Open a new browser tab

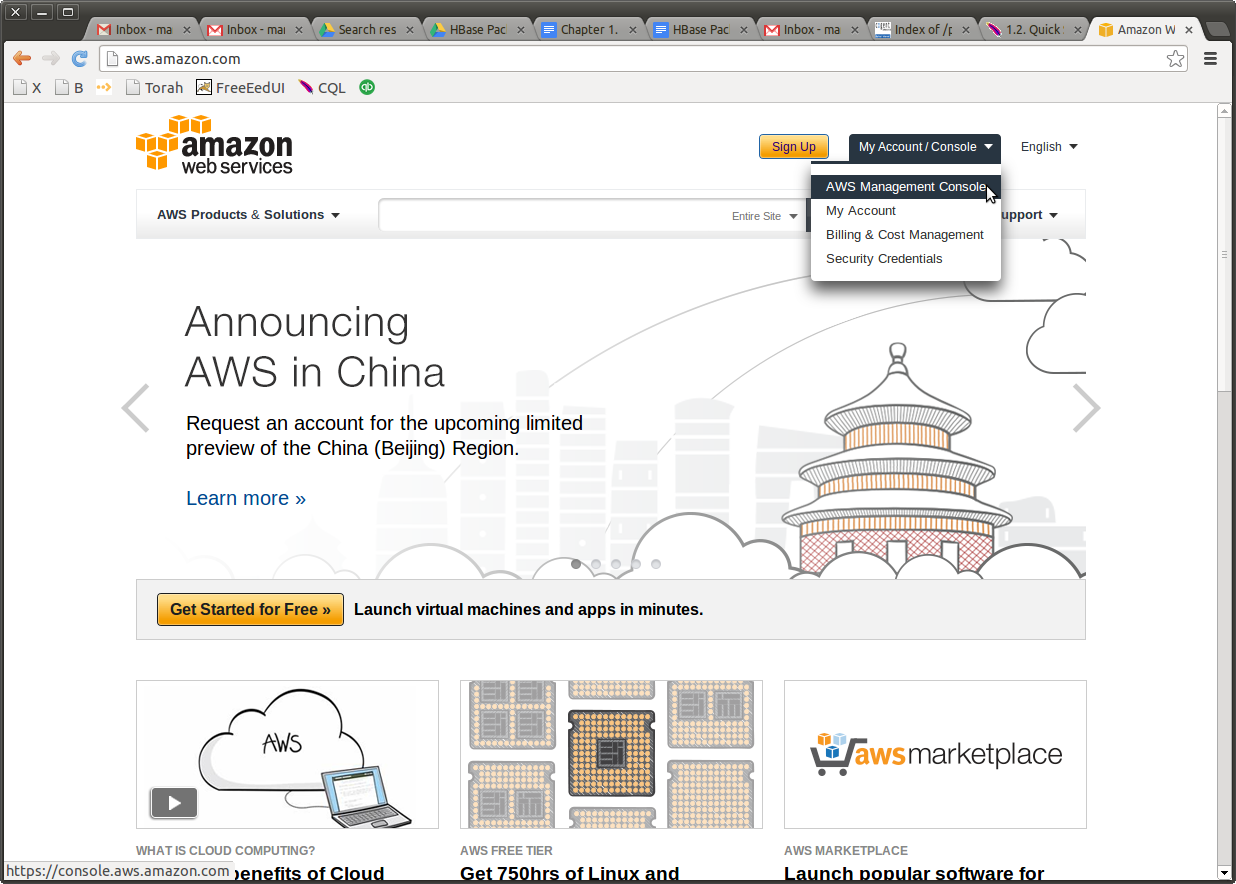[1217, 29]
